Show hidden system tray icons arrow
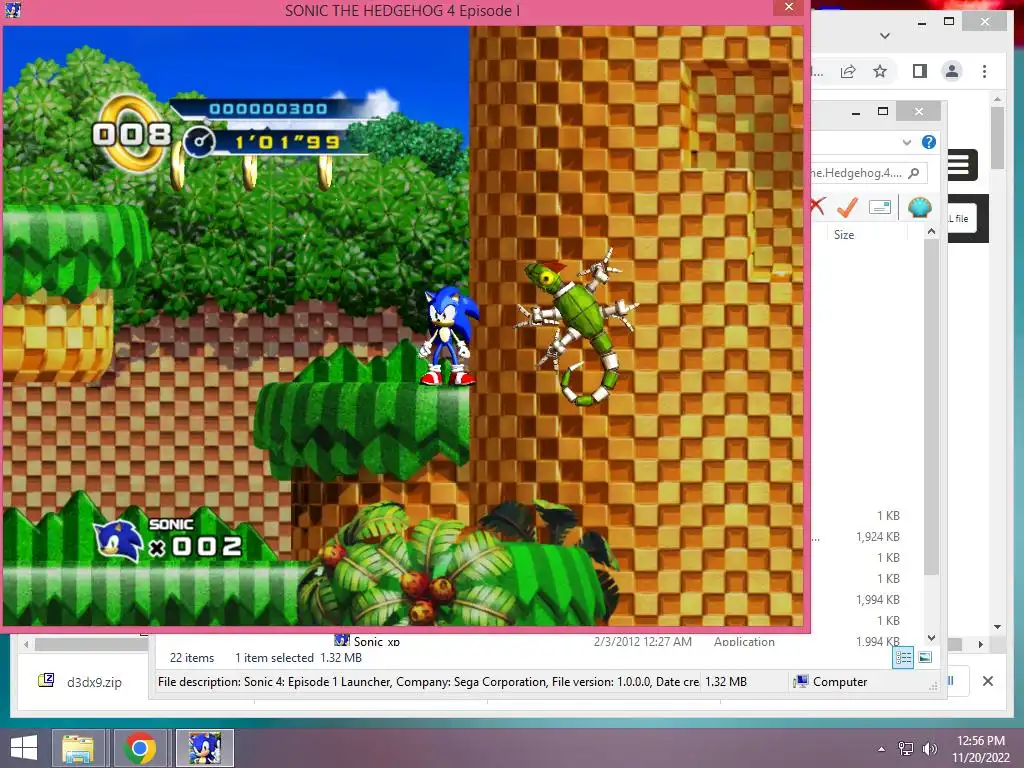Screen dimensions: 1024x768 pos(882,749)
